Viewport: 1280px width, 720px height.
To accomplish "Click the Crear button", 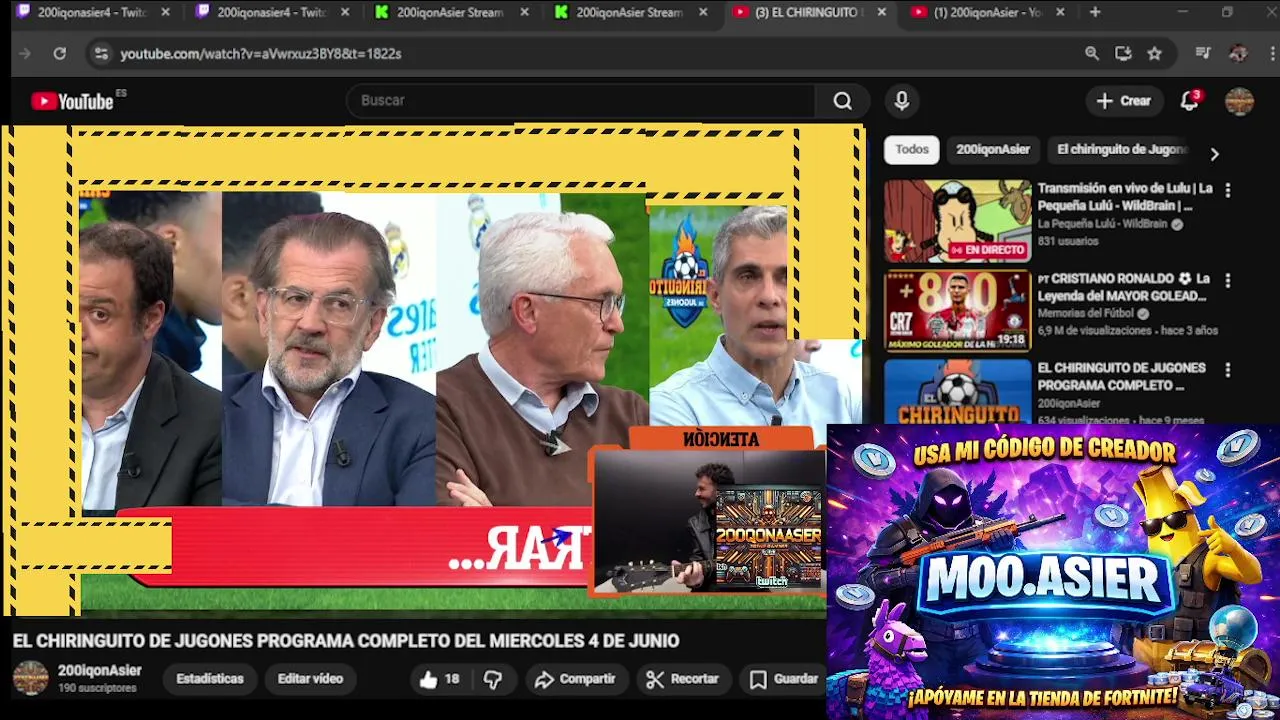I will (1124, 101).
